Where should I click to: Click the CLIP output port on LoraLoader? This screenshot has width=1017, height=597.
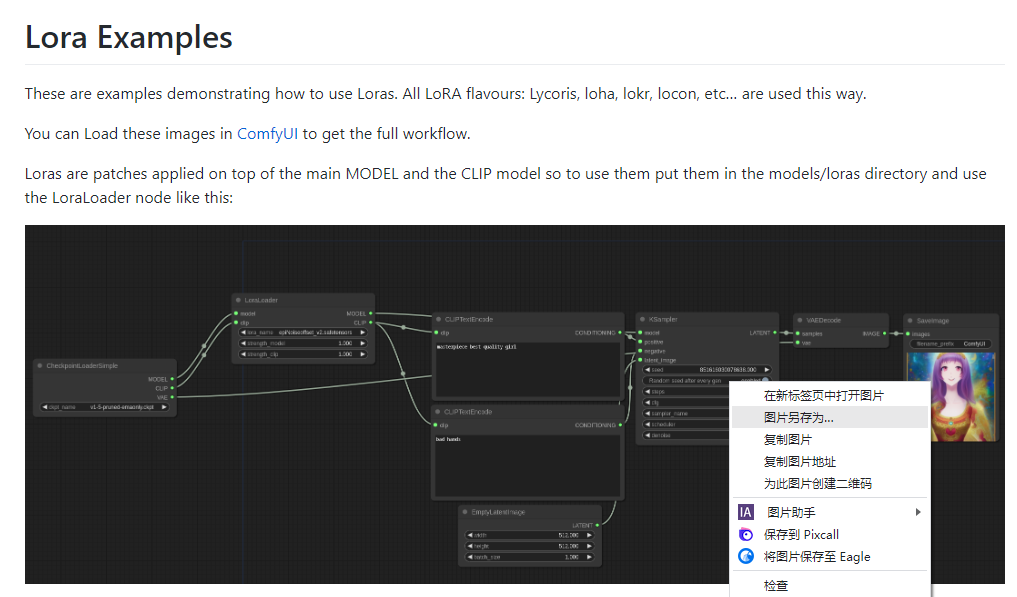coord(370,323)
